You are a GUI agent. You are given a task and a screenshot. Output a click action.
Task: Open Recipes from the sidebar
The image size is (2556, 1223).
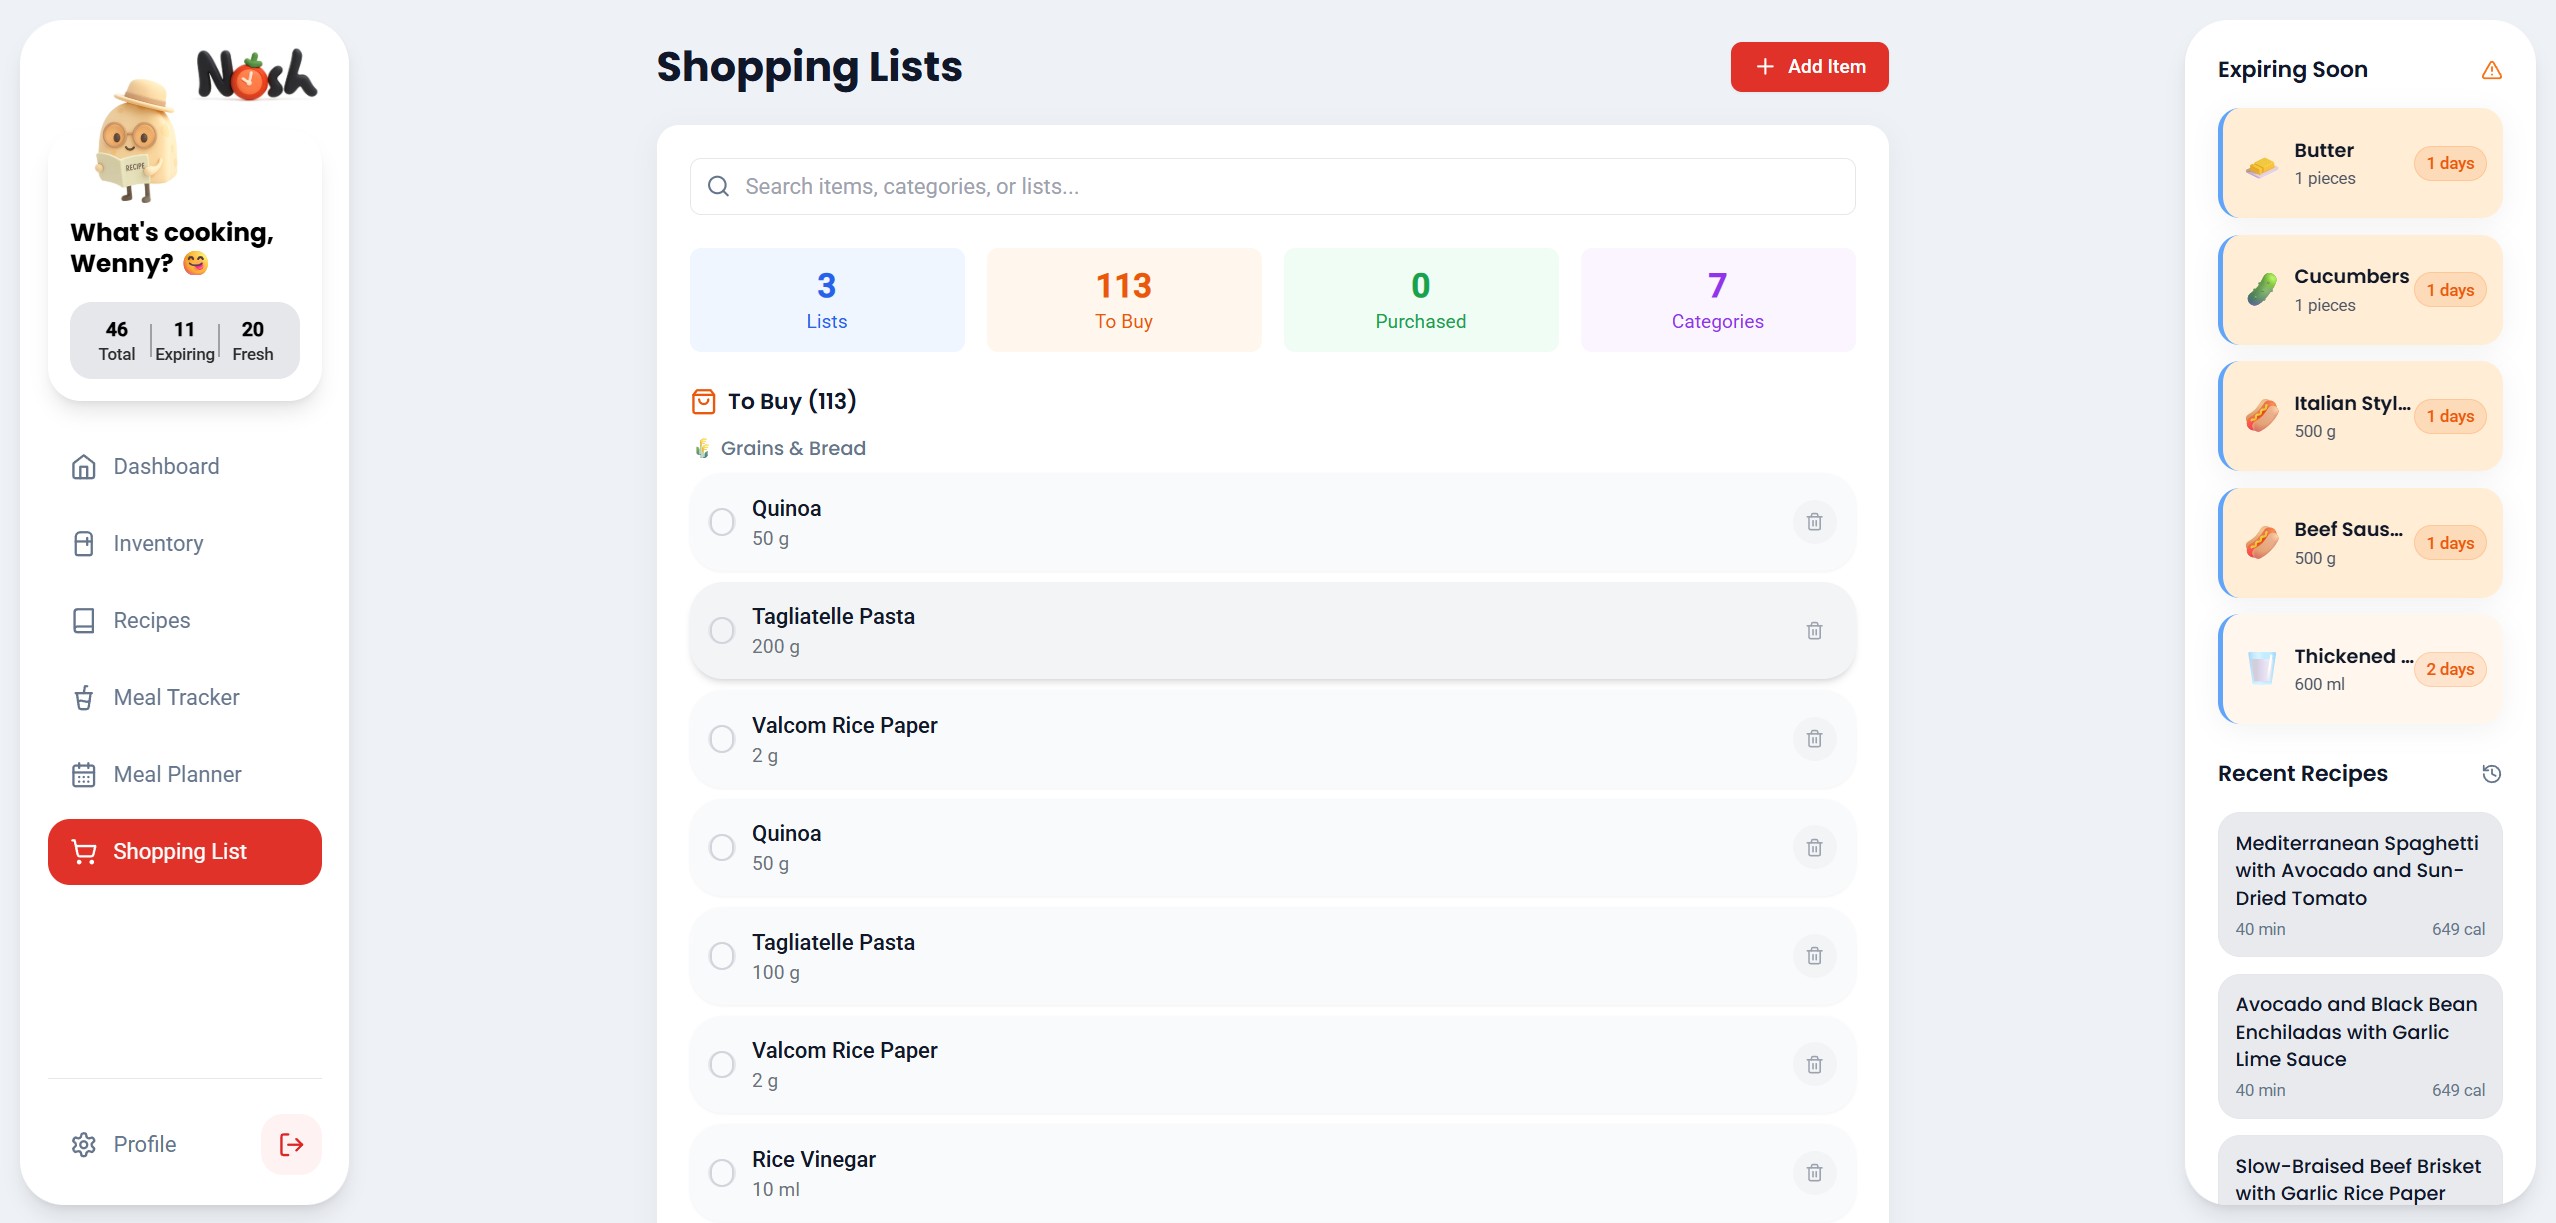pos(151,620)
